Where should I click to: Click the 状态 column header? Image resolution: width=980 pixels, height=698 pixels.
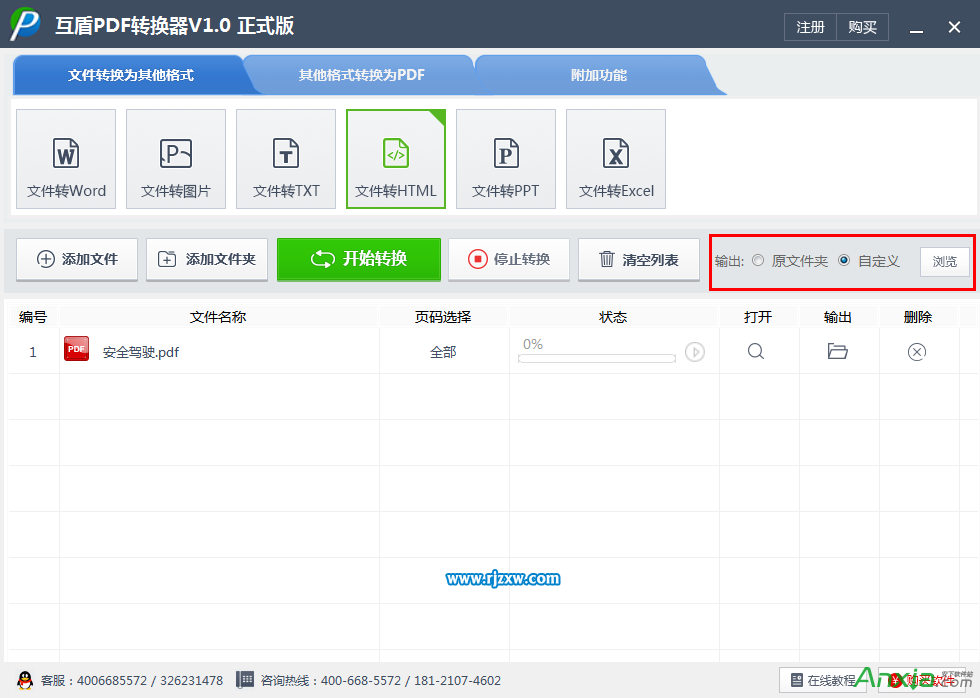pos(613,317)
